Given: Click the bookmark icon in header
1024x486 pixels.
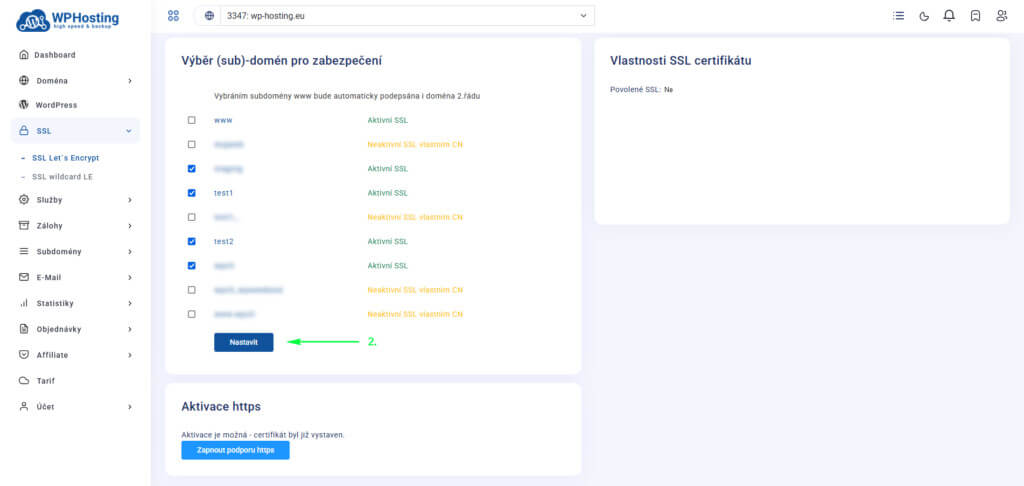Looking at the screenshot, I should click(975, 16).
